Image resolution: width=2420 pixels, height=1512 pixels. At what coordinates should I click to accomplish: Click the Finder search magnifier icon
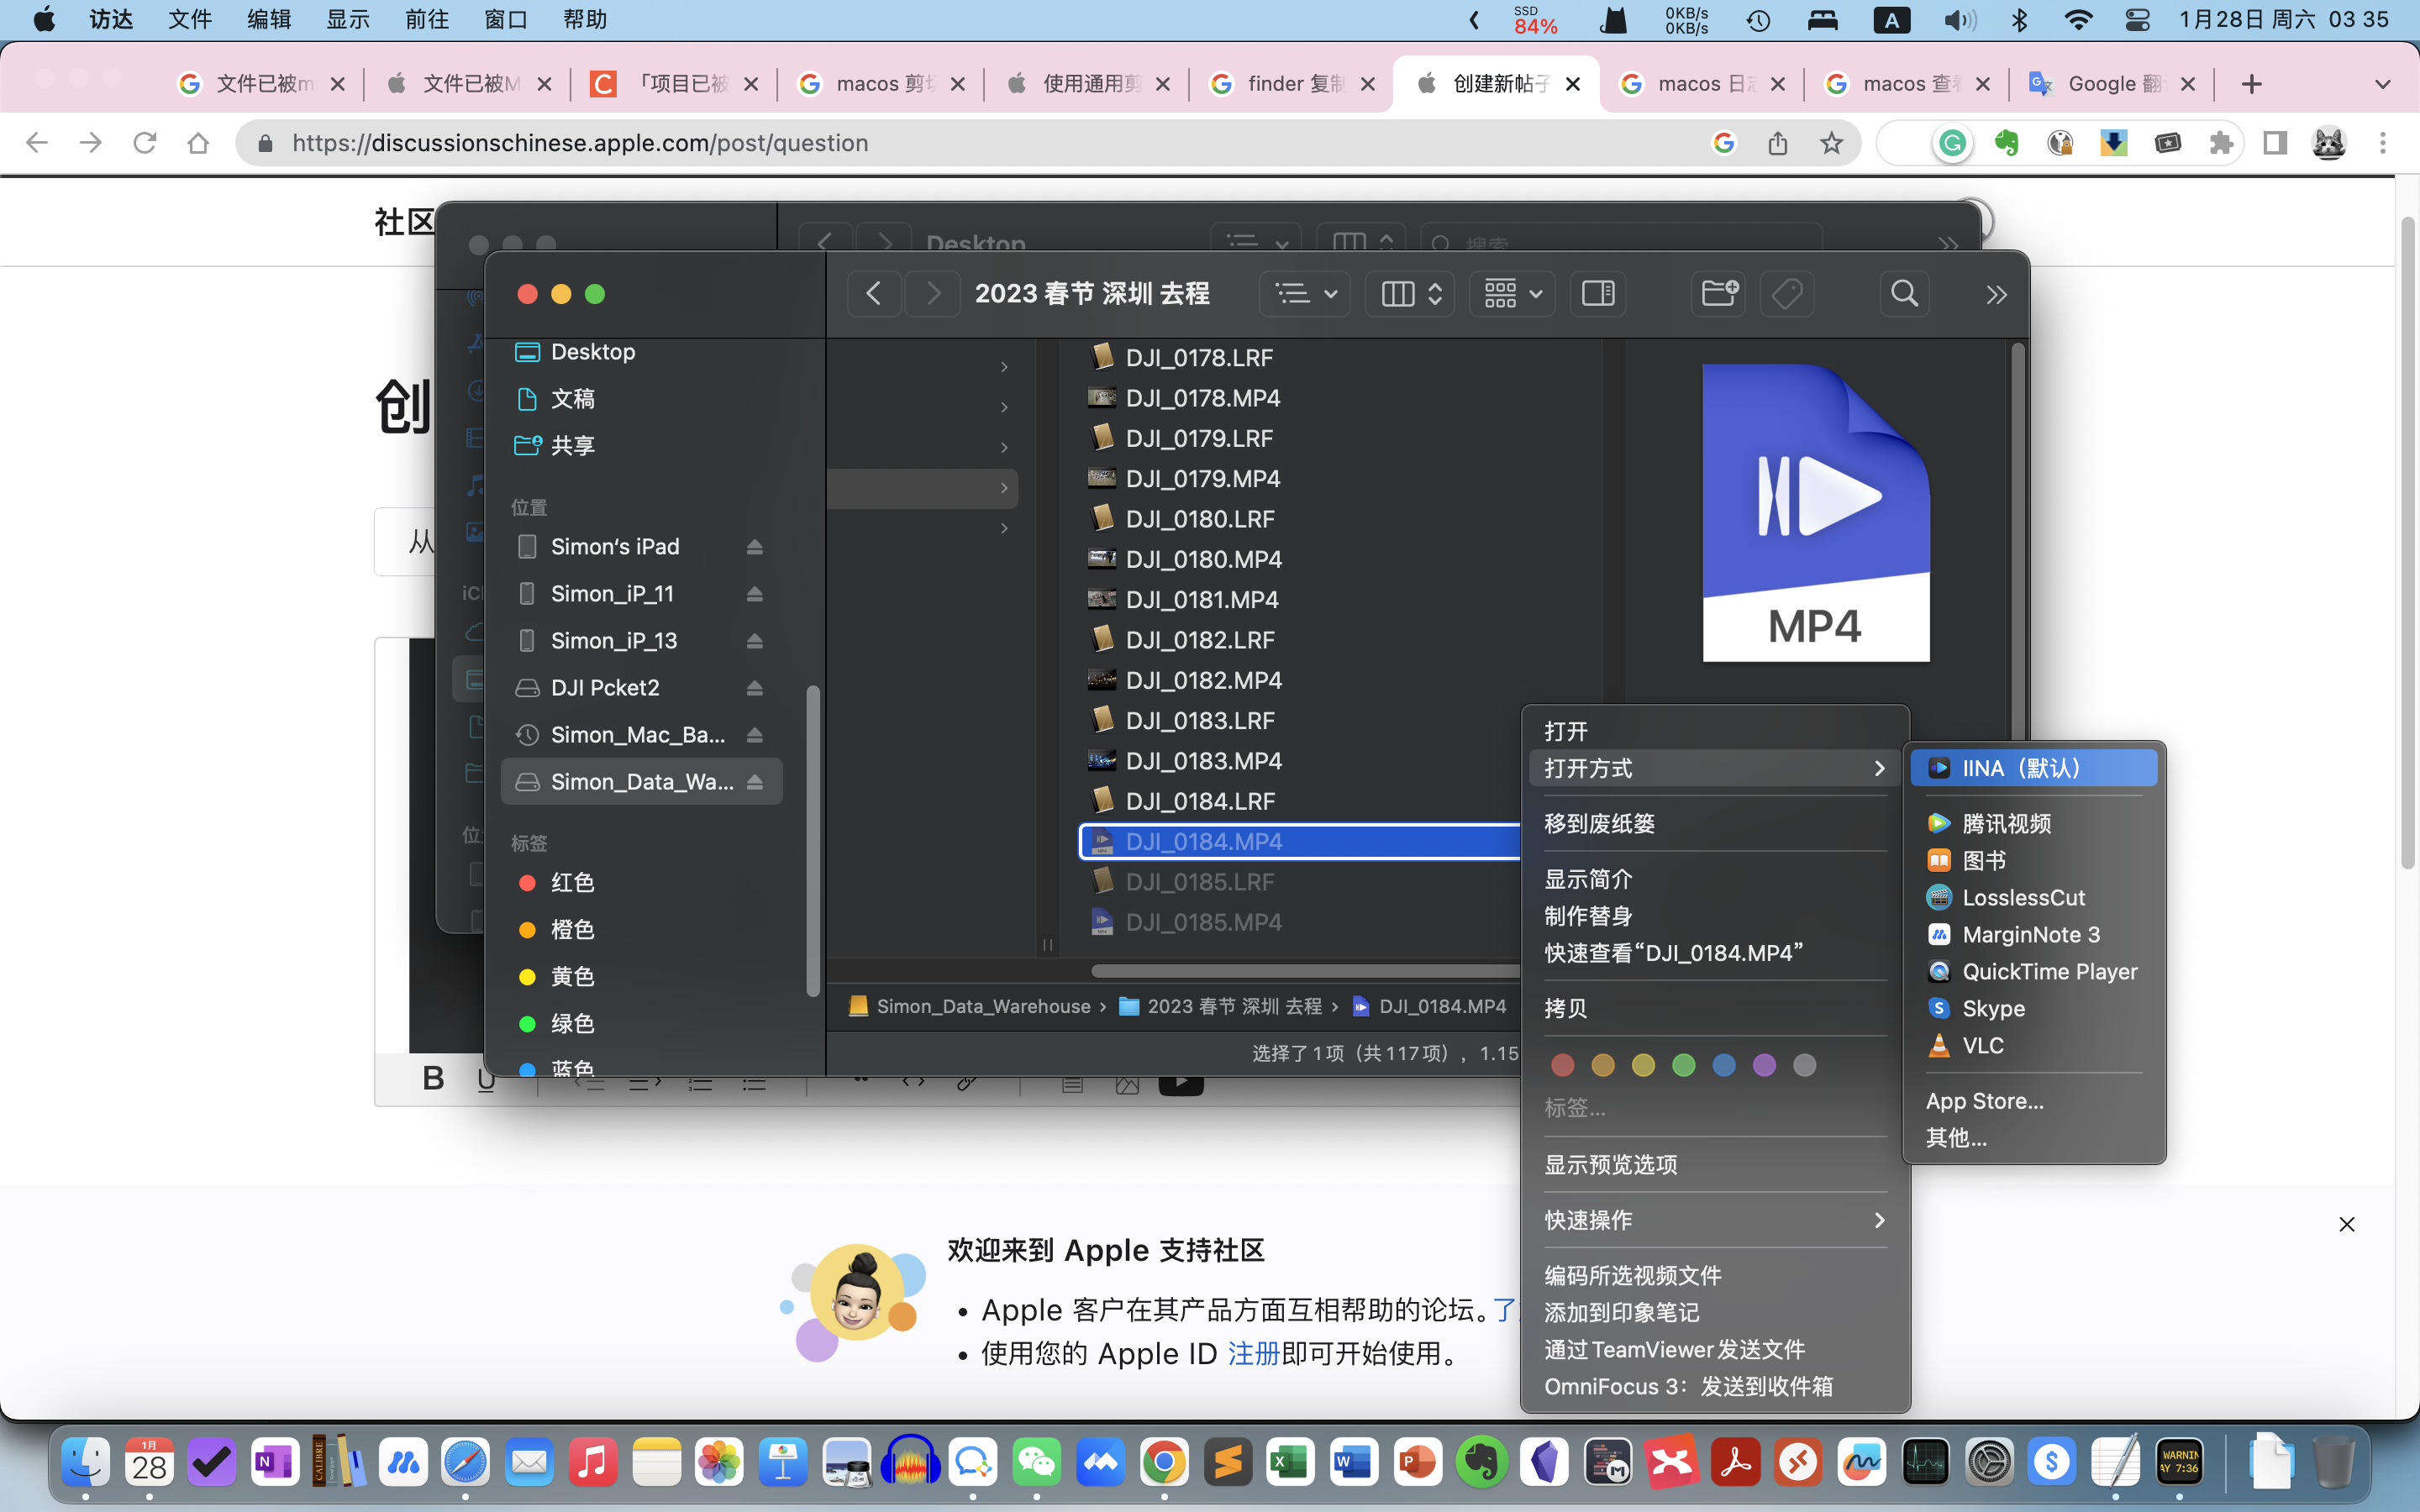pos(1904,293)
